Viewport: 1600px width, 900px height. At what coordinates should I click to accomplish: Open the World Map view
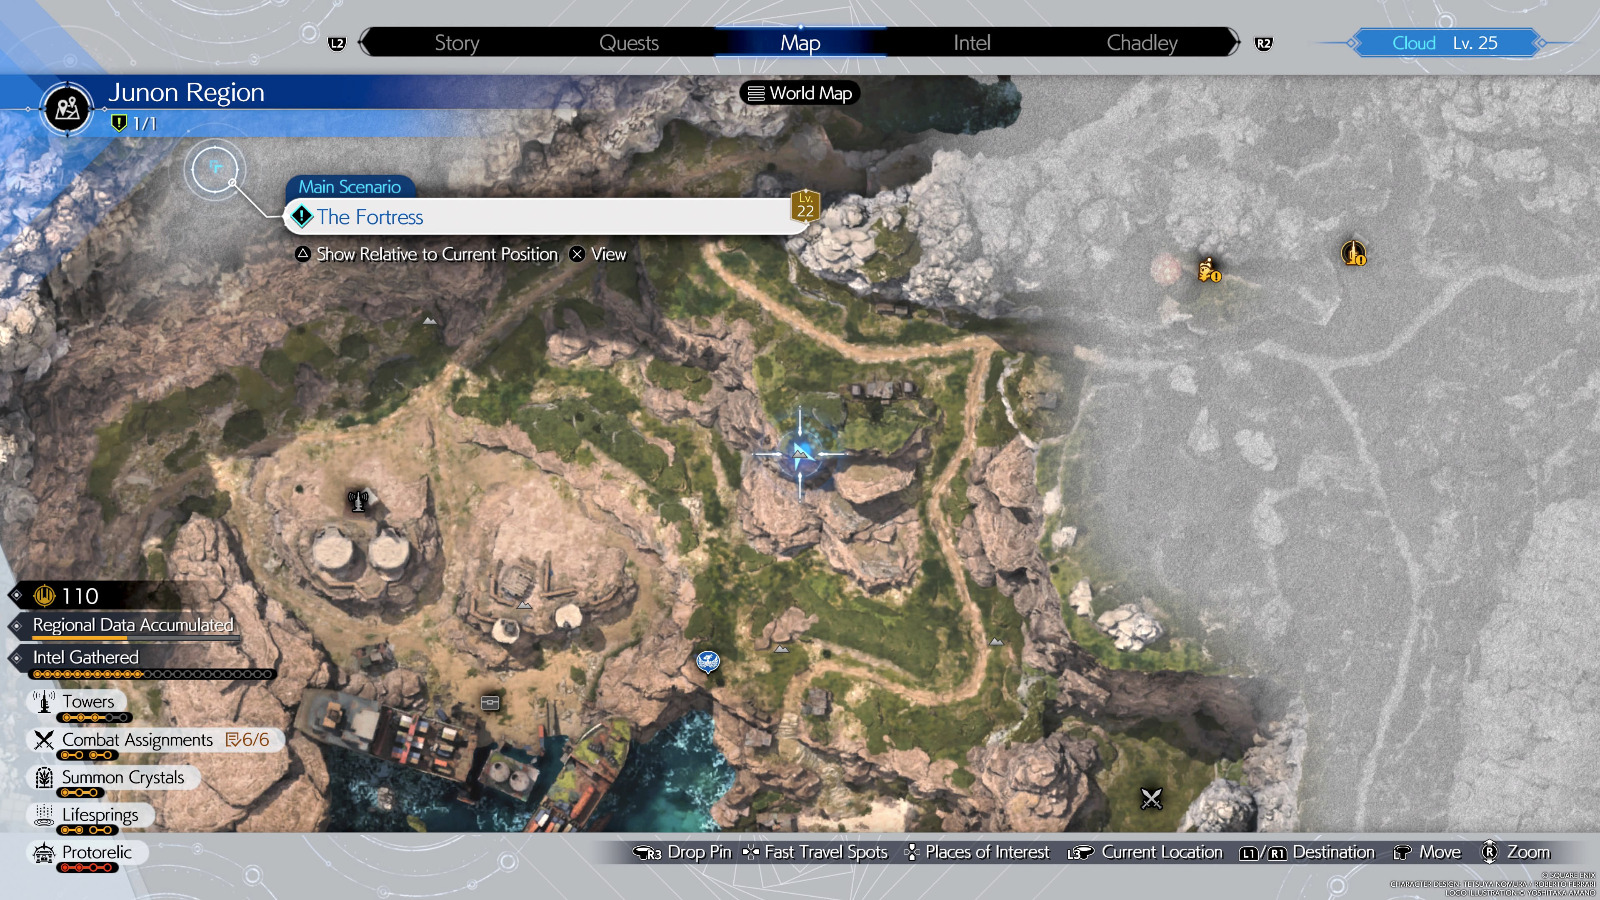coord(798,93)
